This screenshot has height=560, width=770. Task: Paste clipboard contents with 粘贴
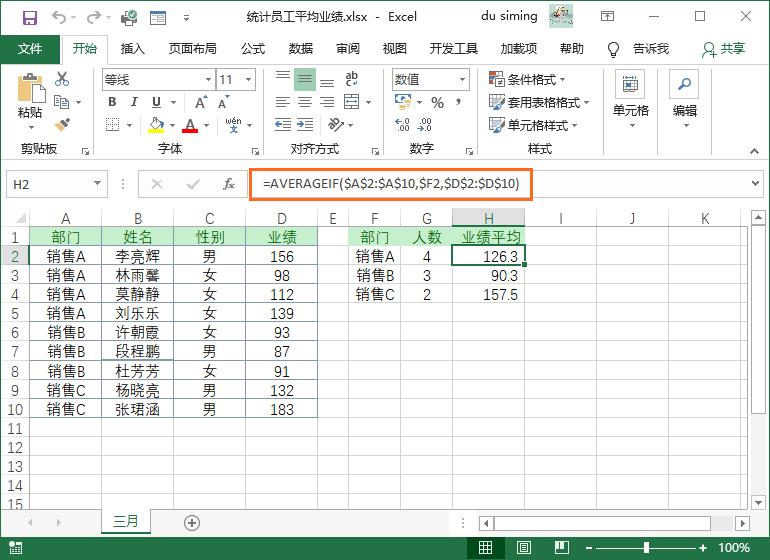click(x=29, y=101)
